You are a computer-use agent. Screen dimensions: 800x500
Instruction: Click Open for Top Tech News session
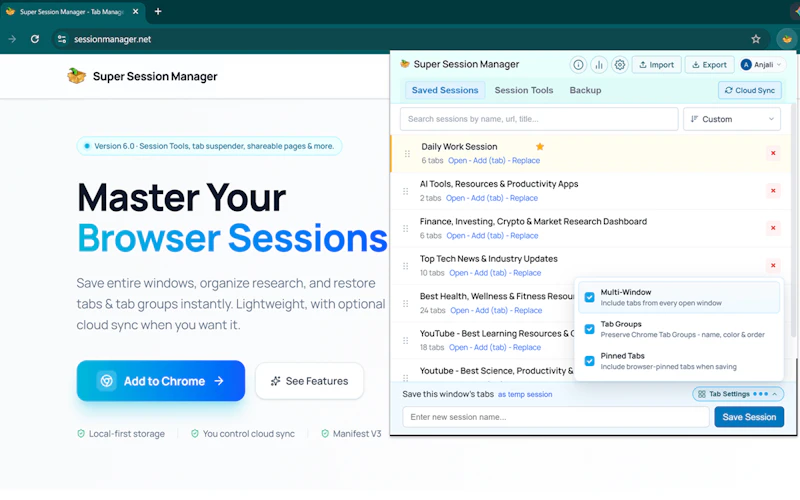(459, 273)
